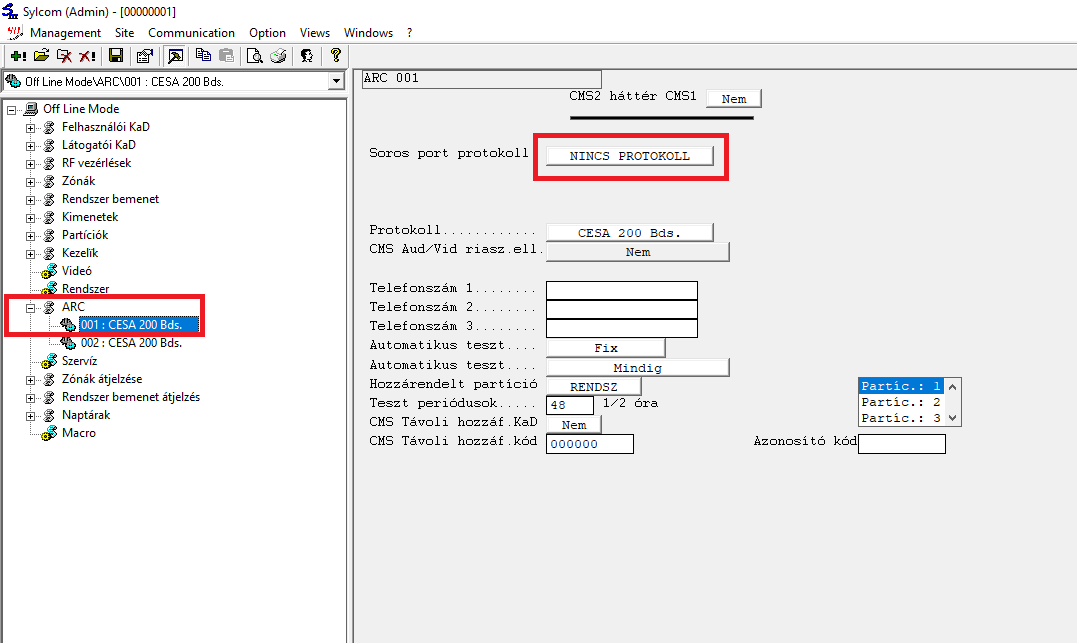This screenshot has height=643, width=1077.
Task: Open the Communication menu
Action: [x=191, y=33]
